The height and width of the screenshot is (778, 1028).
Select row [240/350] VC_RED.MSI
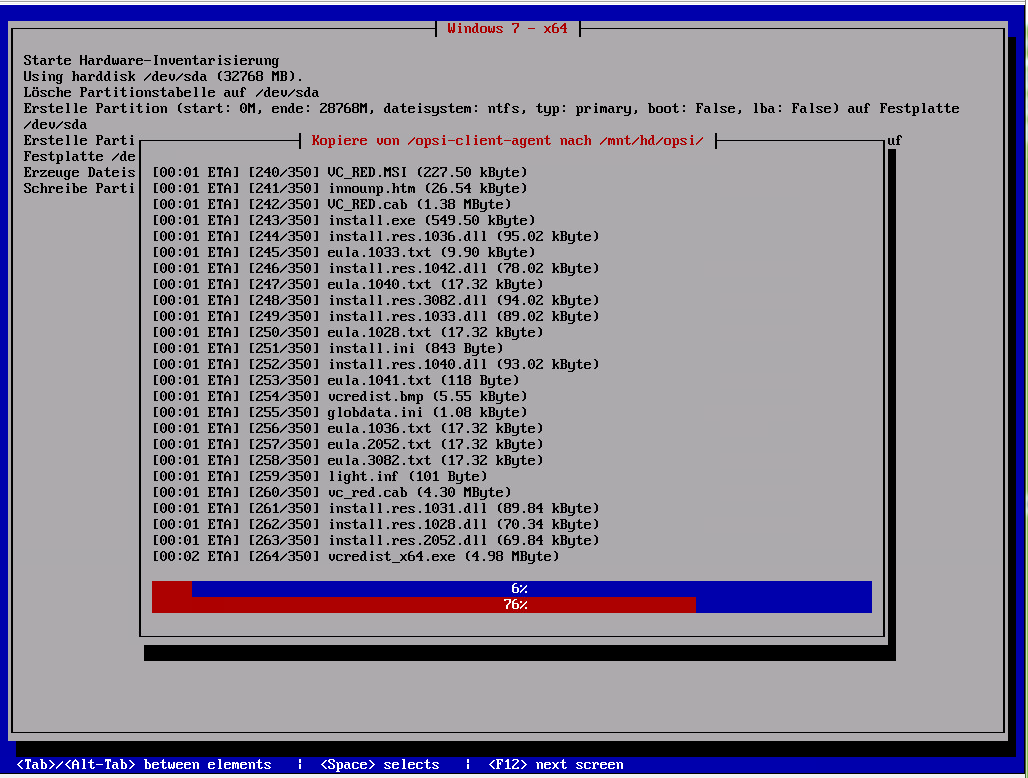click(x=340, y=173)
